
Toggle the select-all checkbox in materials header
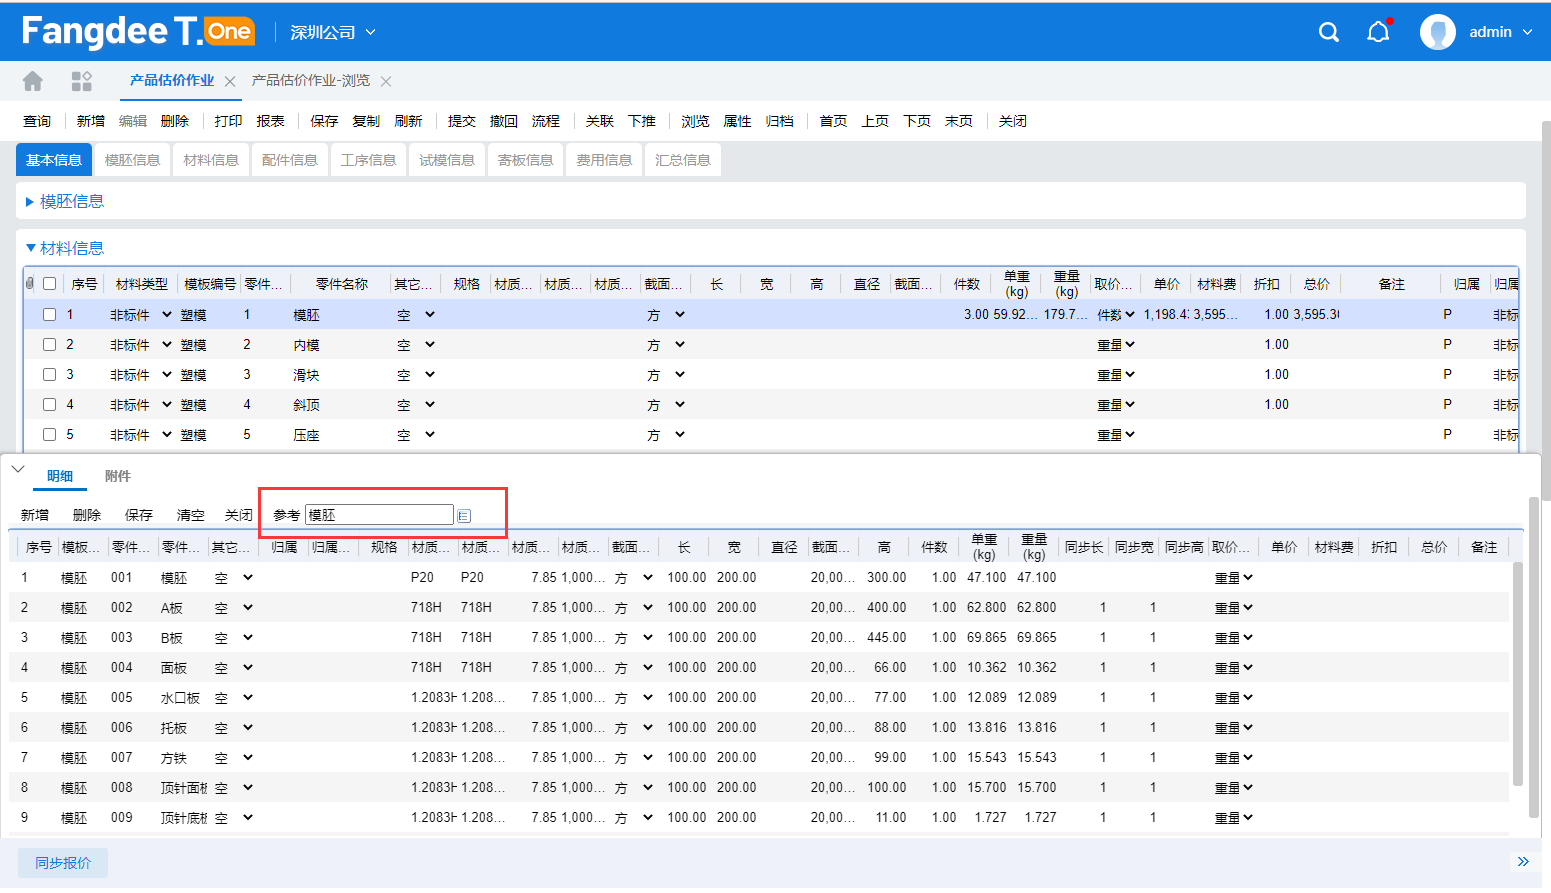49,284
